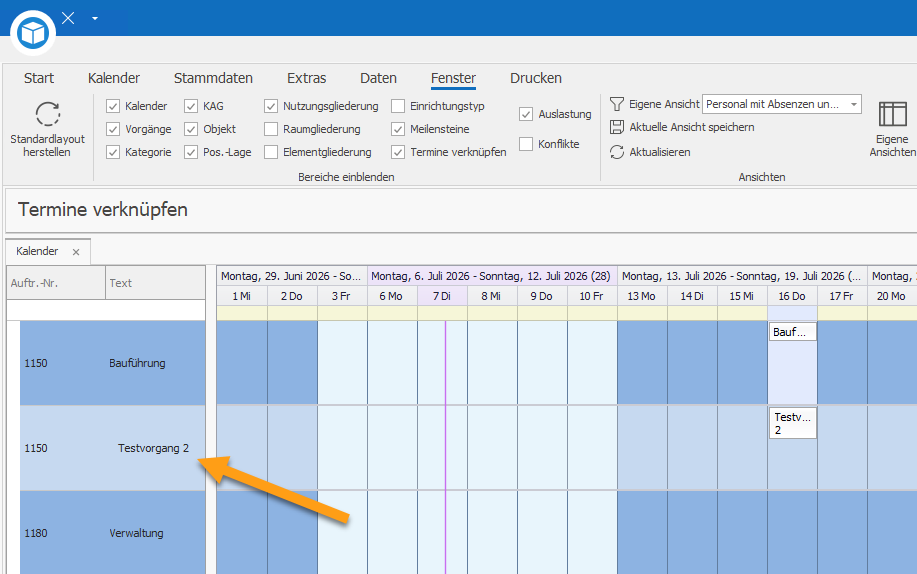Click the Aktualisieren button label
The width and height of the screenshot is (917, 574).
[660, 152]
